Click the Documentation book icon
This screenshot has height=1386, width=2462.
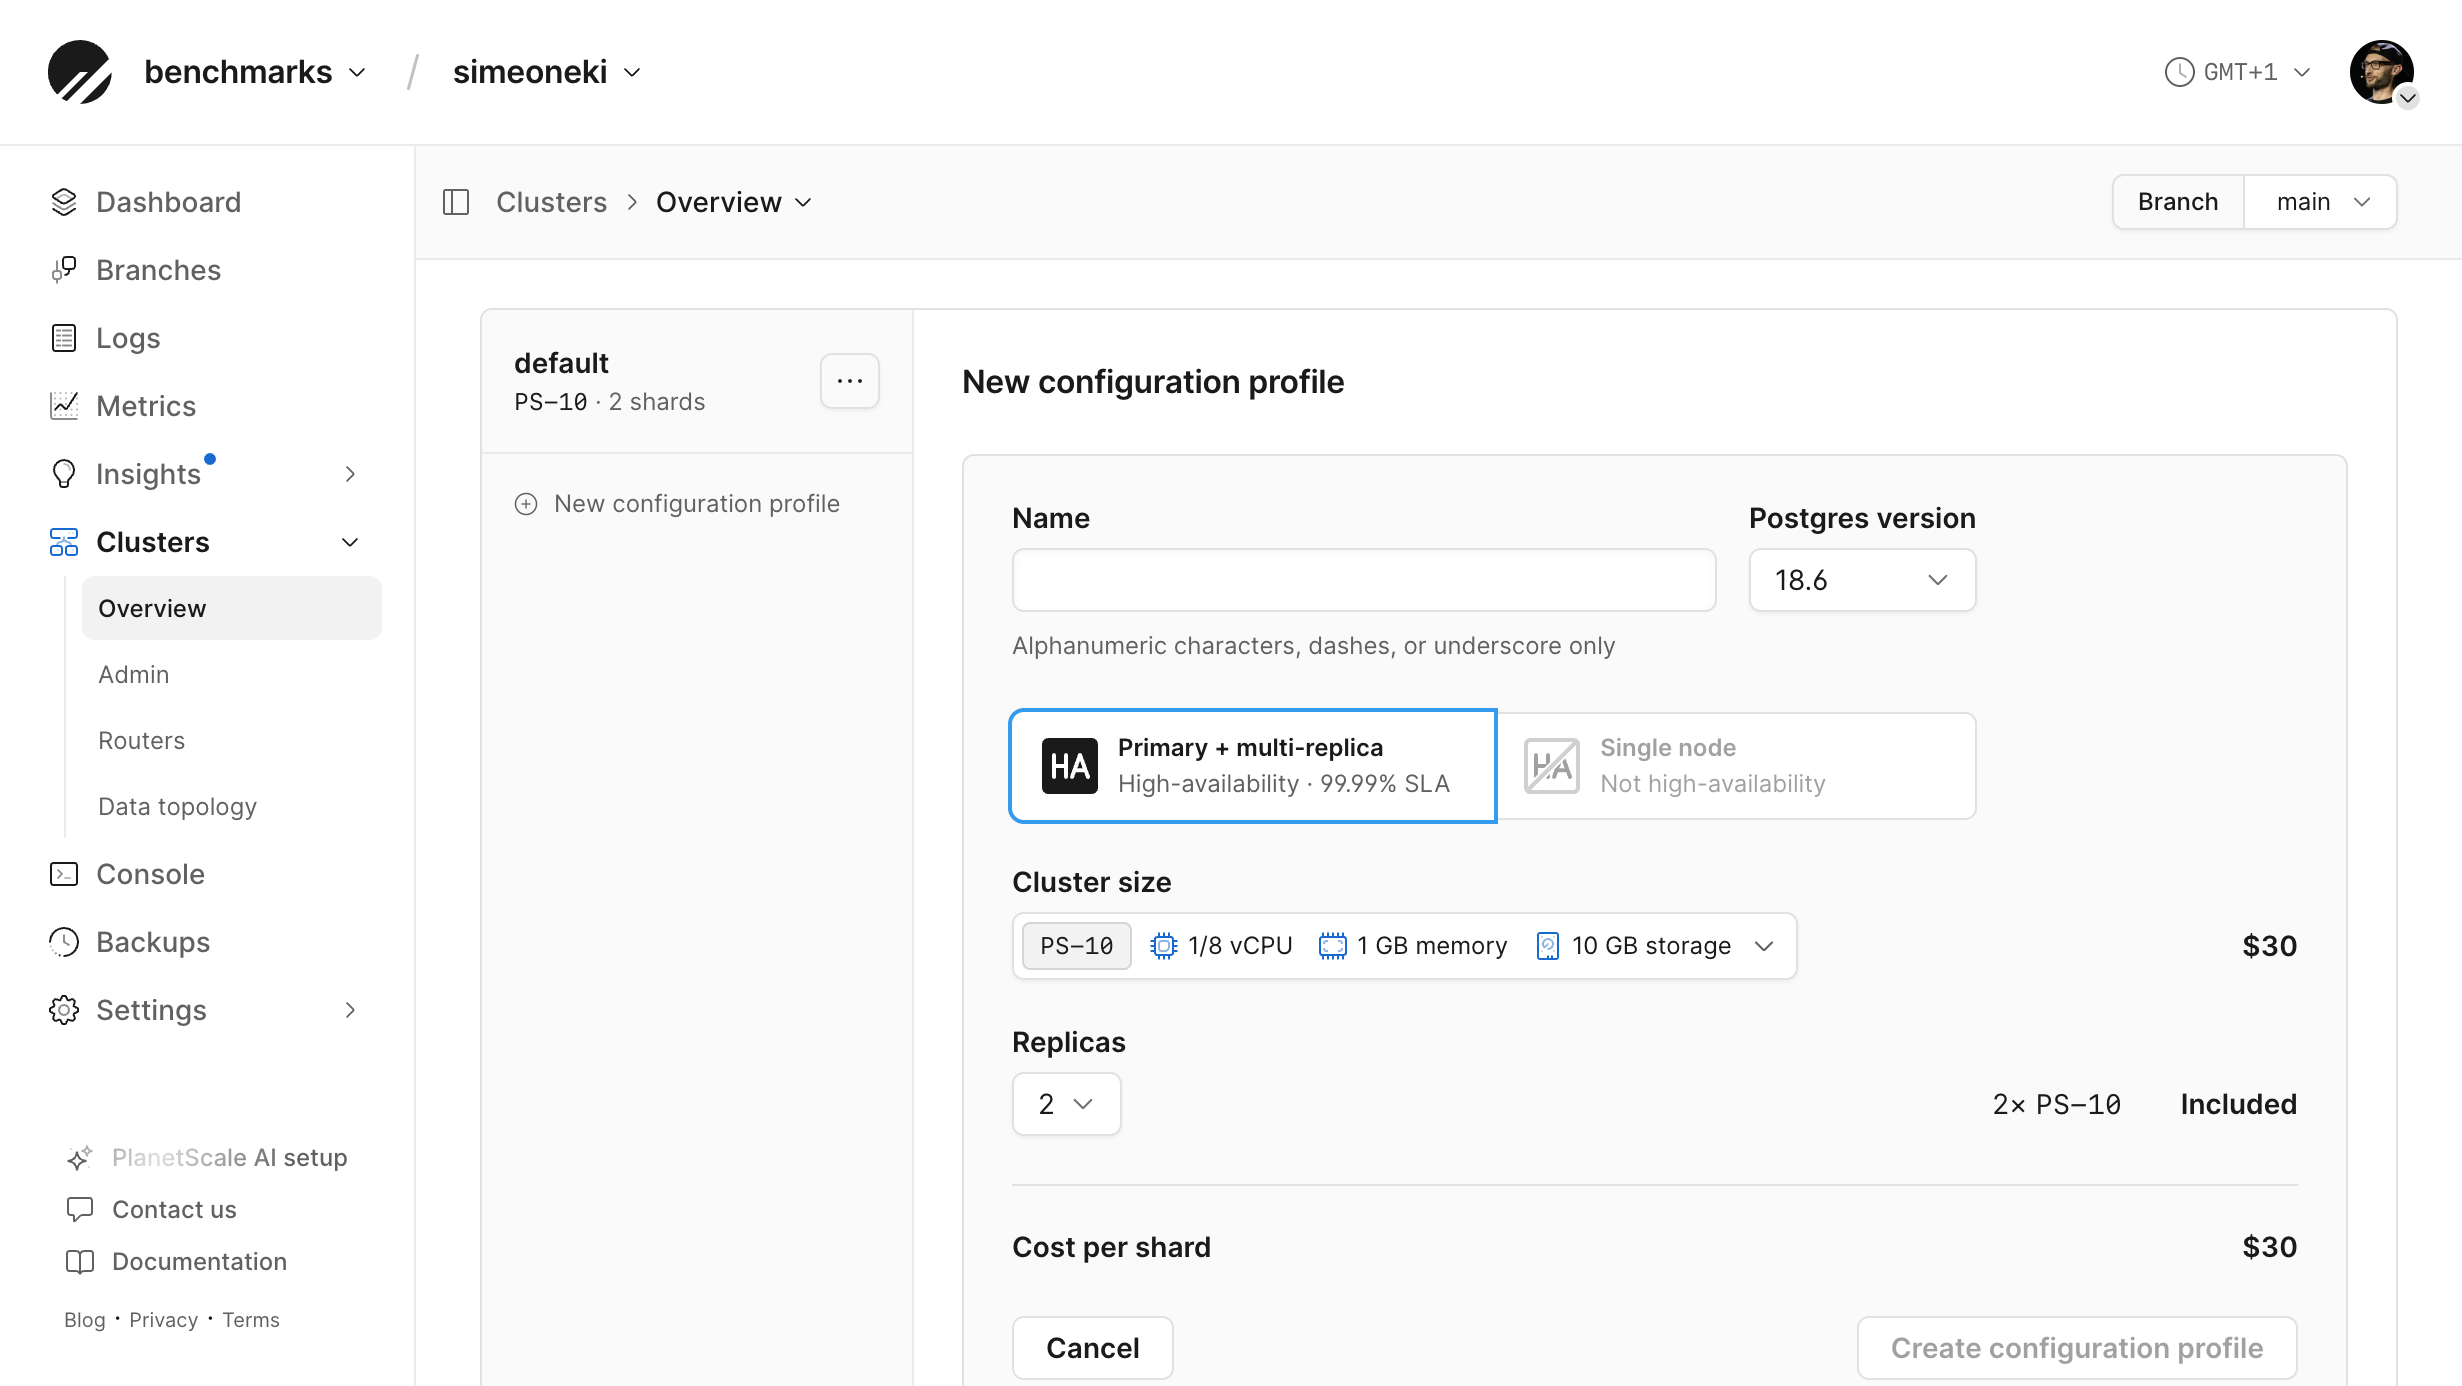click(80, 1262)
